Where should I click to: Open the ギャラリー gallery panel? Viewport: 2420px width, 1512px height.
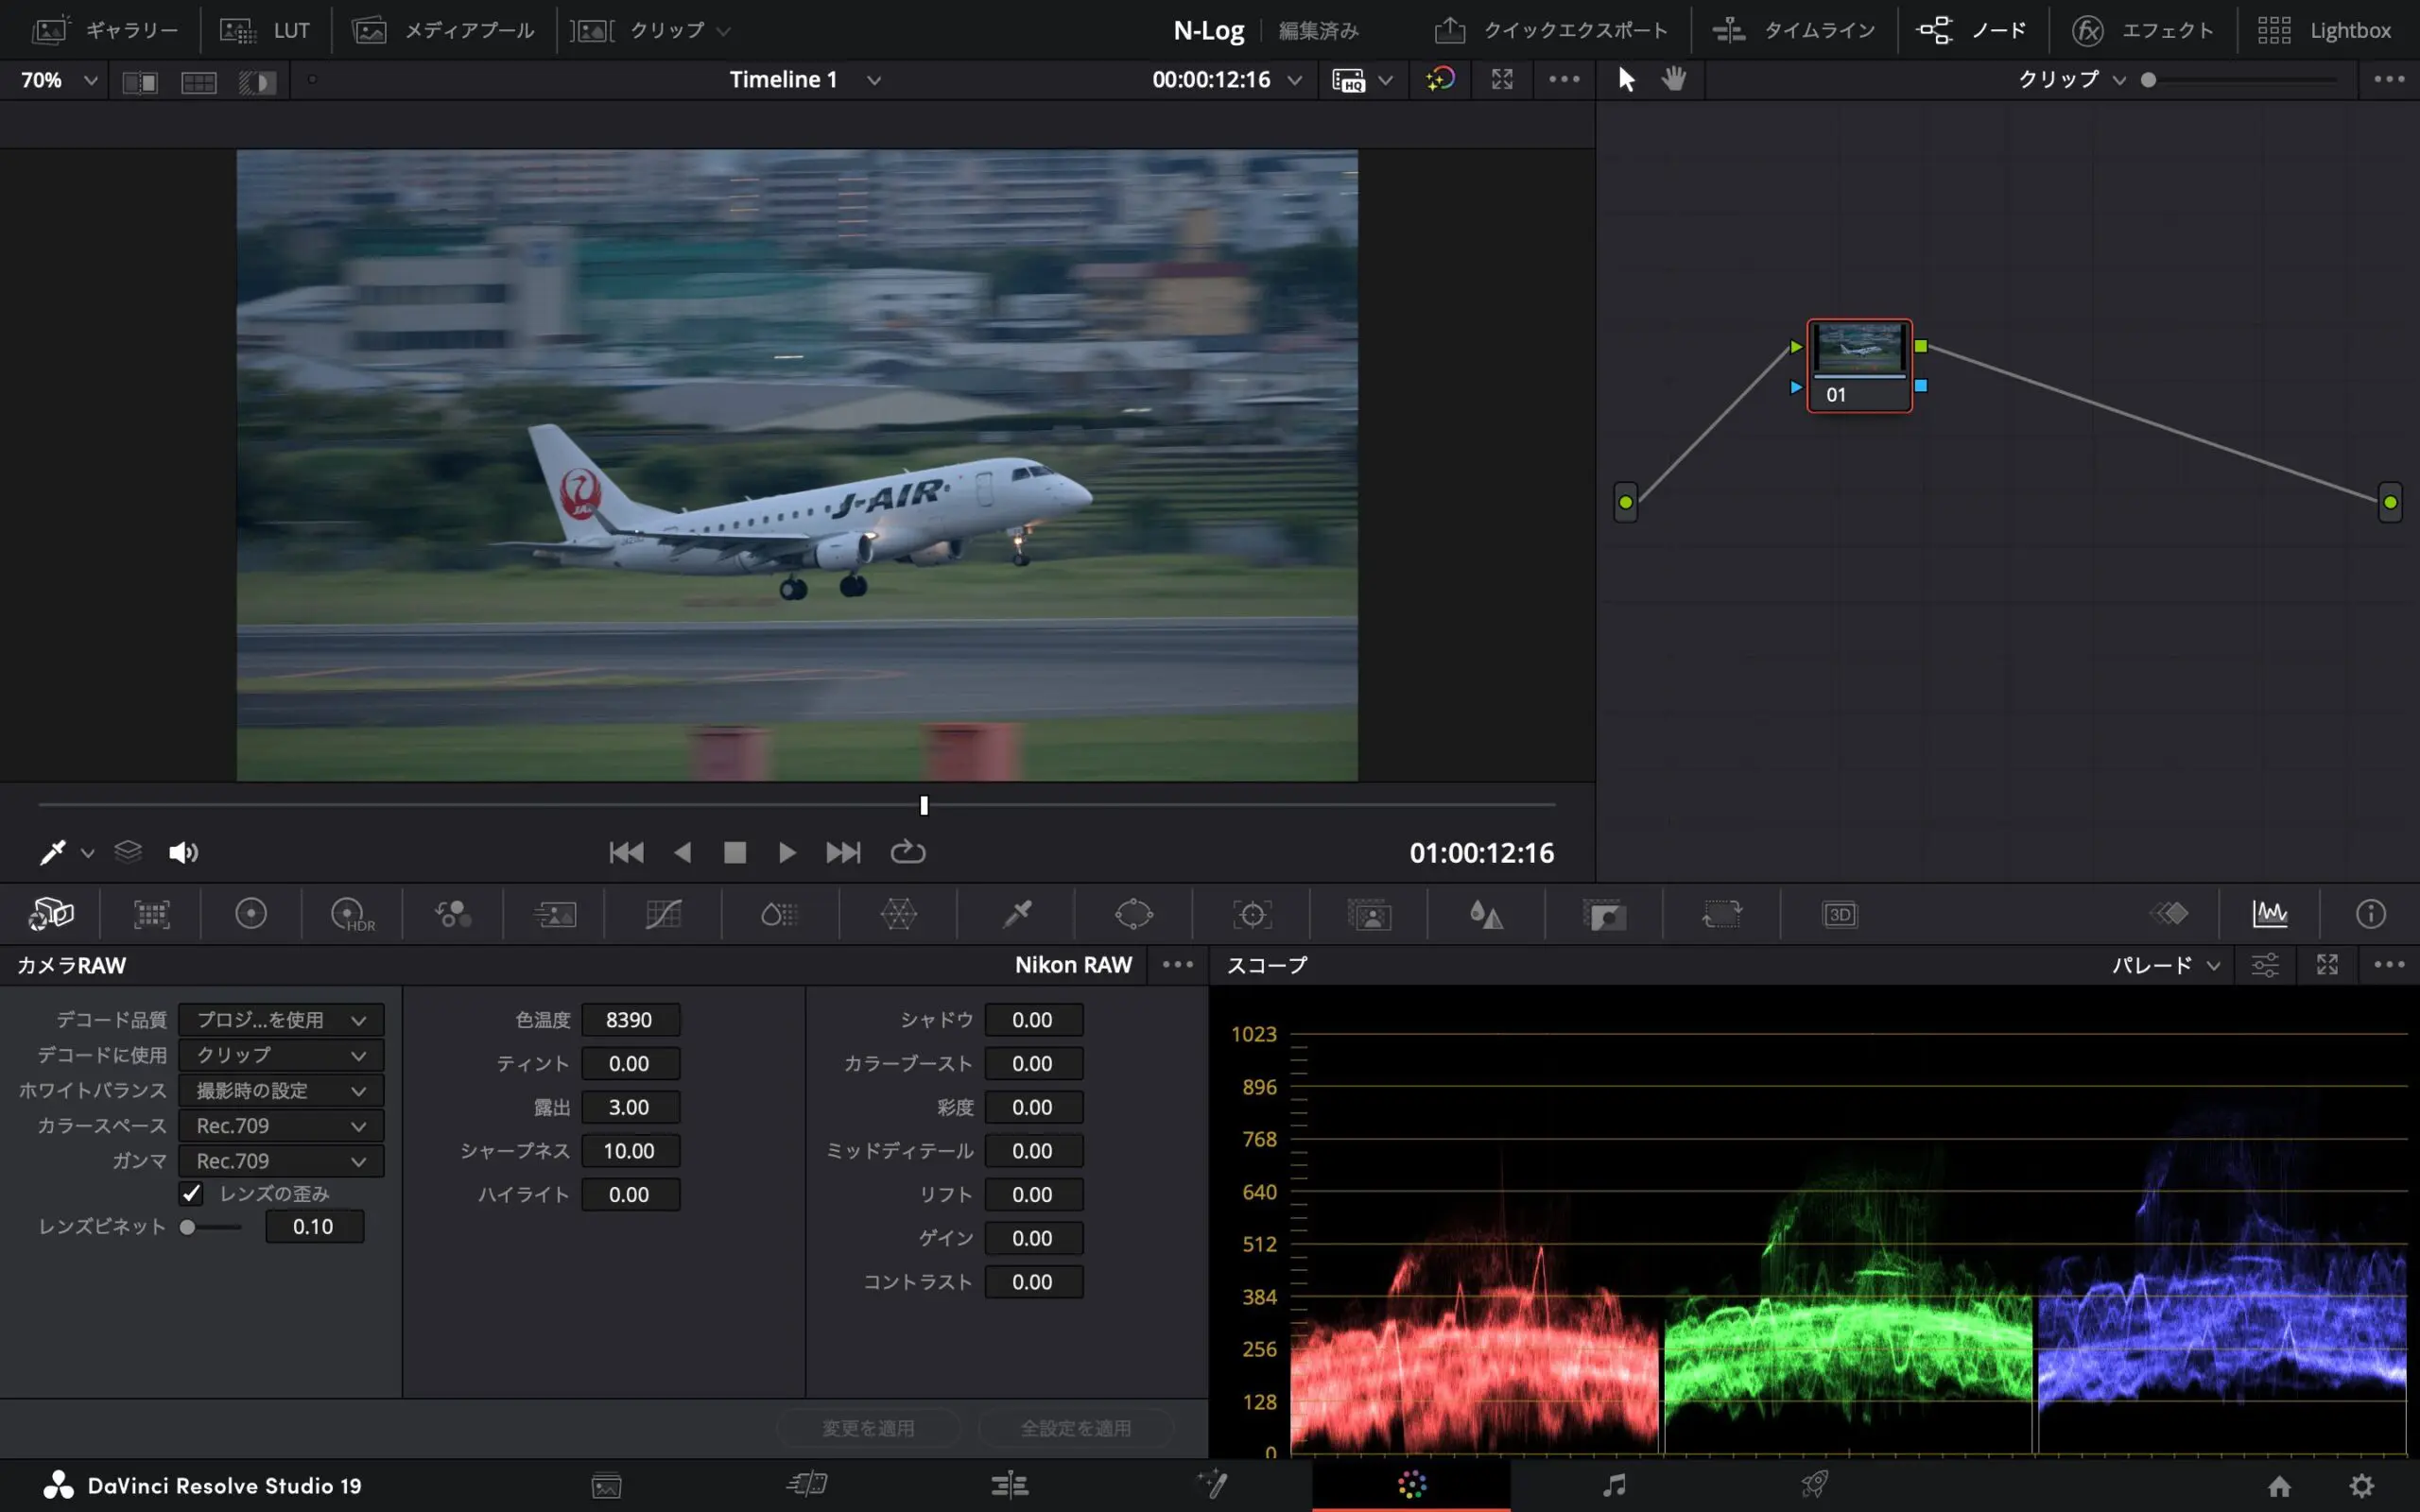[106, 30]
